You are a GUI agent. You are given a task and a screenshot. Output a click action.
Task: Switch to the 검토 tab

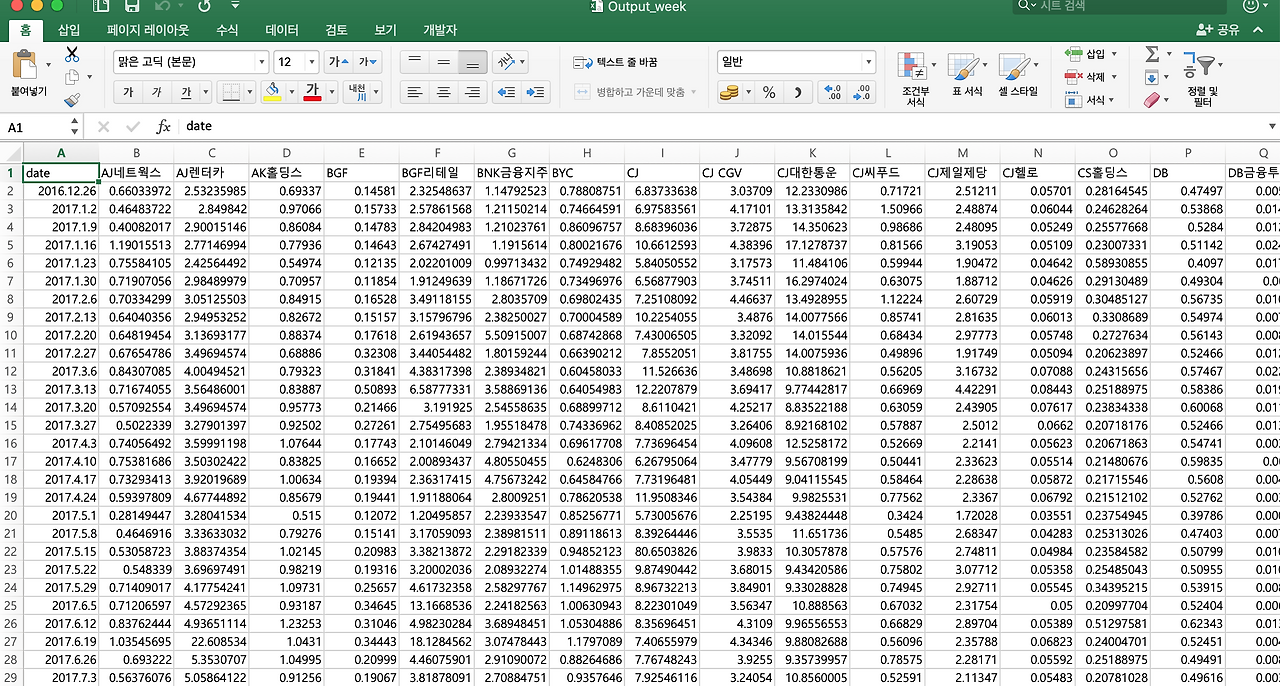tap(337, 31)
